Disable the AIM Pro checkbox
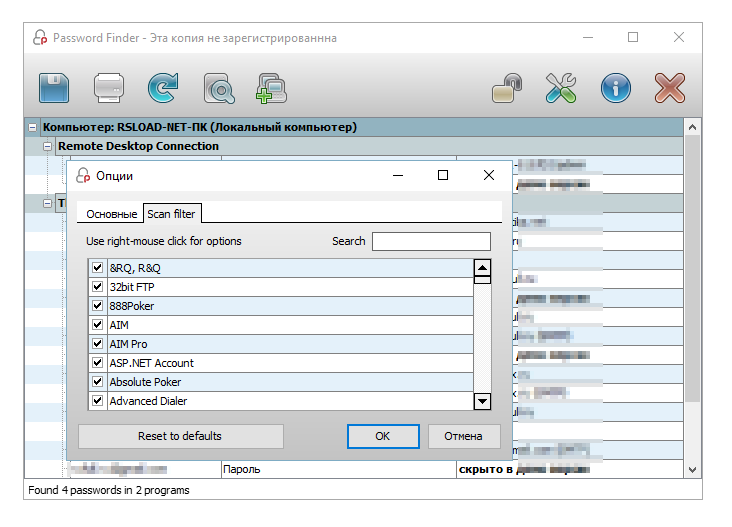 (x=97, y=344)
